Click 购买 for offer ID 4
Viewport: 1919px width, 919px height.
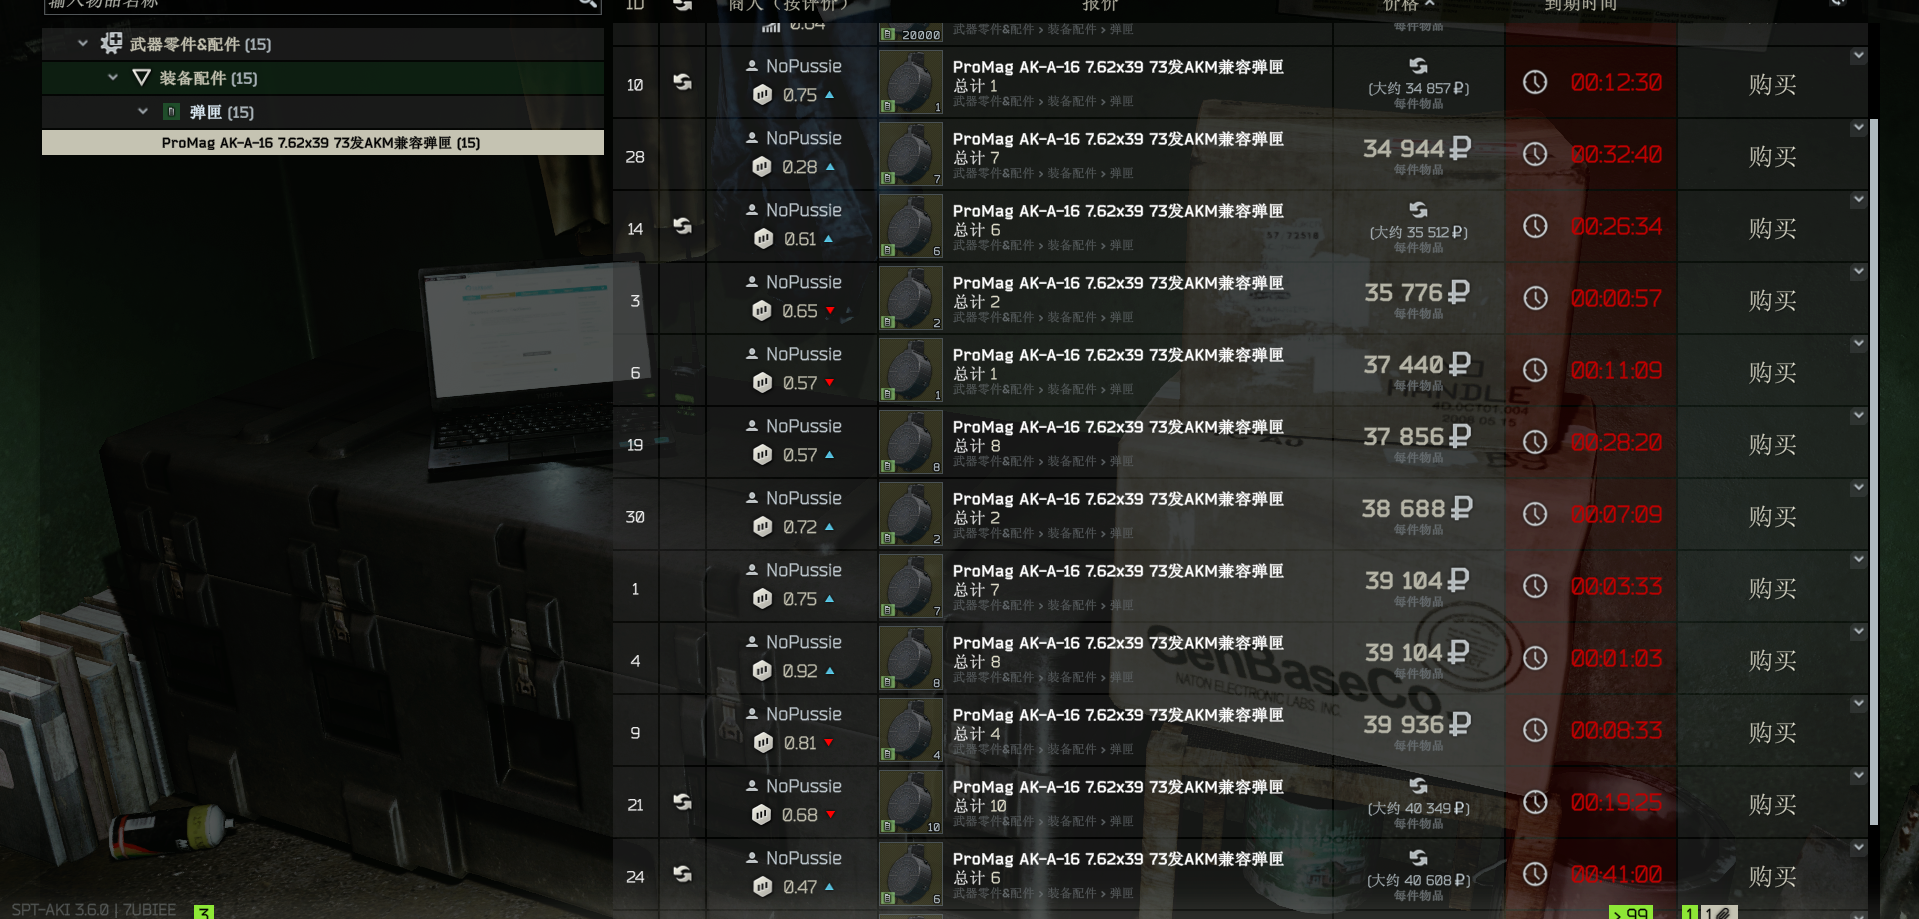pos(1772,660)
